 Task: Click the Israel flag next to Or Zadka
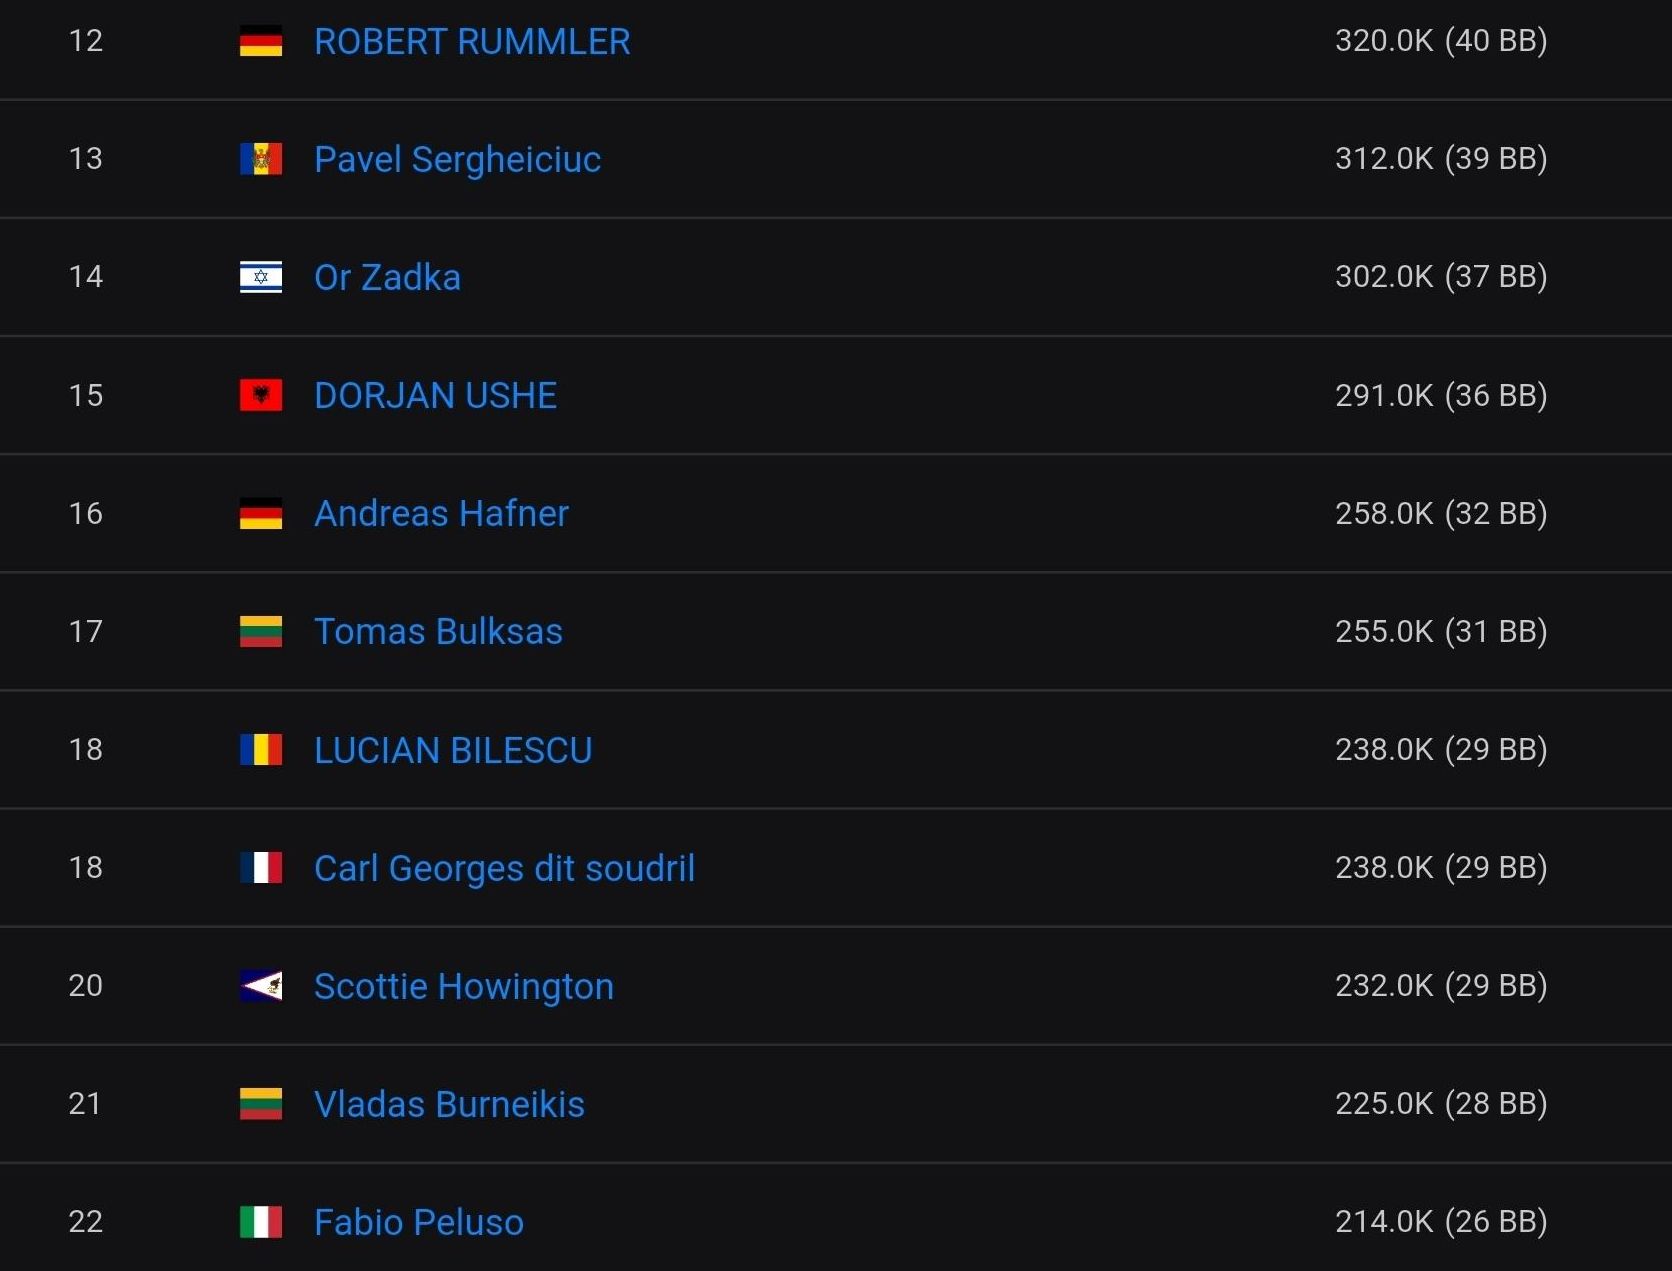[261, 278]
